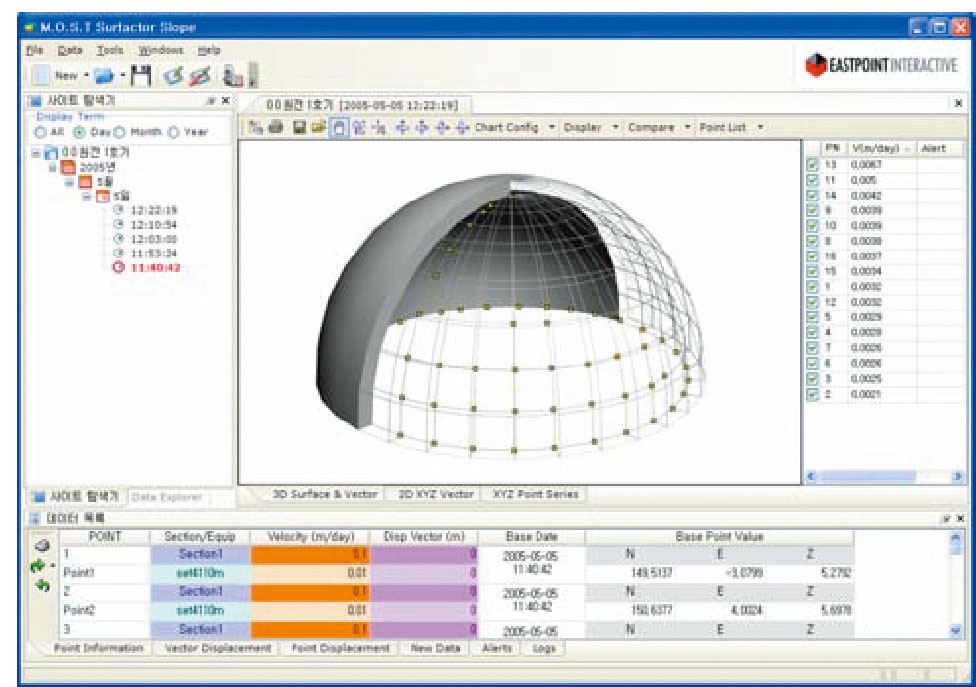This screenshot has width=976, height=687.
Task: Click the green undo arrow in data panel
Action: coord(43,585)
